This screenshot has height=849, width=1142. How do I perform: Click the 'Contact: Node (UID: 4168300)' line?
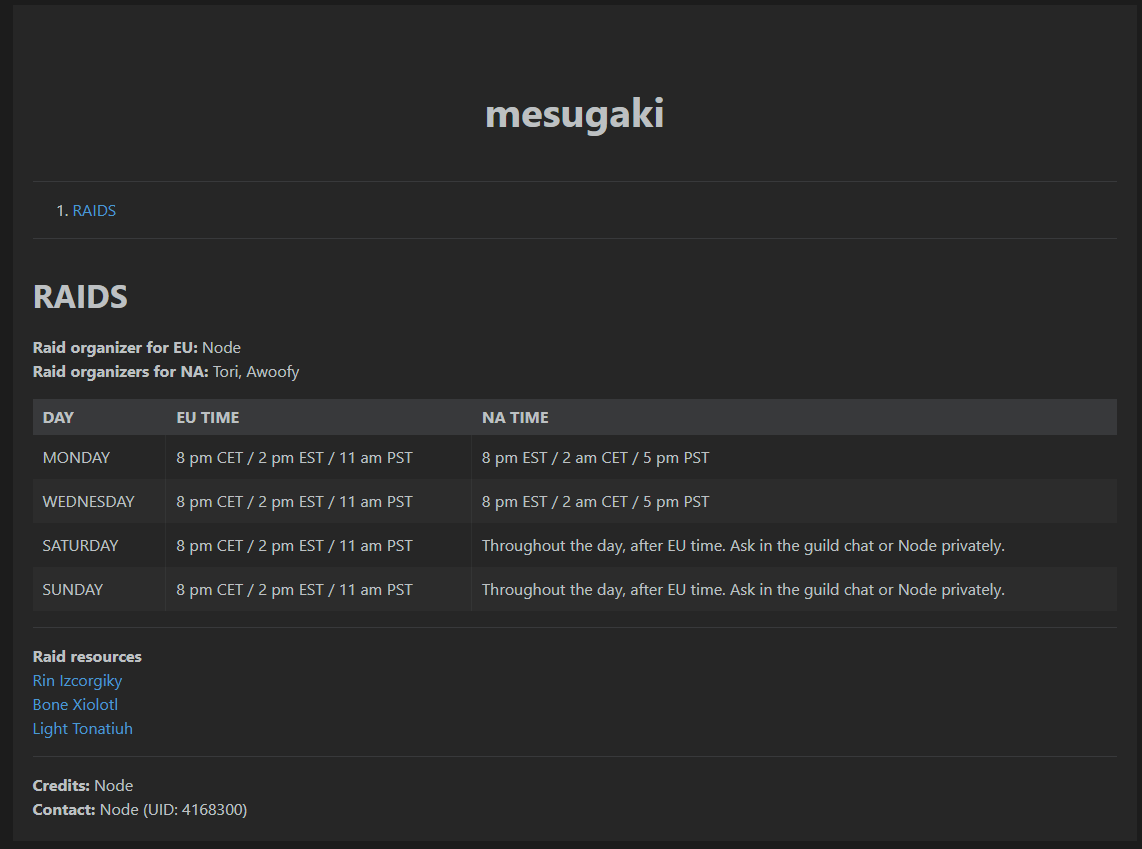pos(140,810)
